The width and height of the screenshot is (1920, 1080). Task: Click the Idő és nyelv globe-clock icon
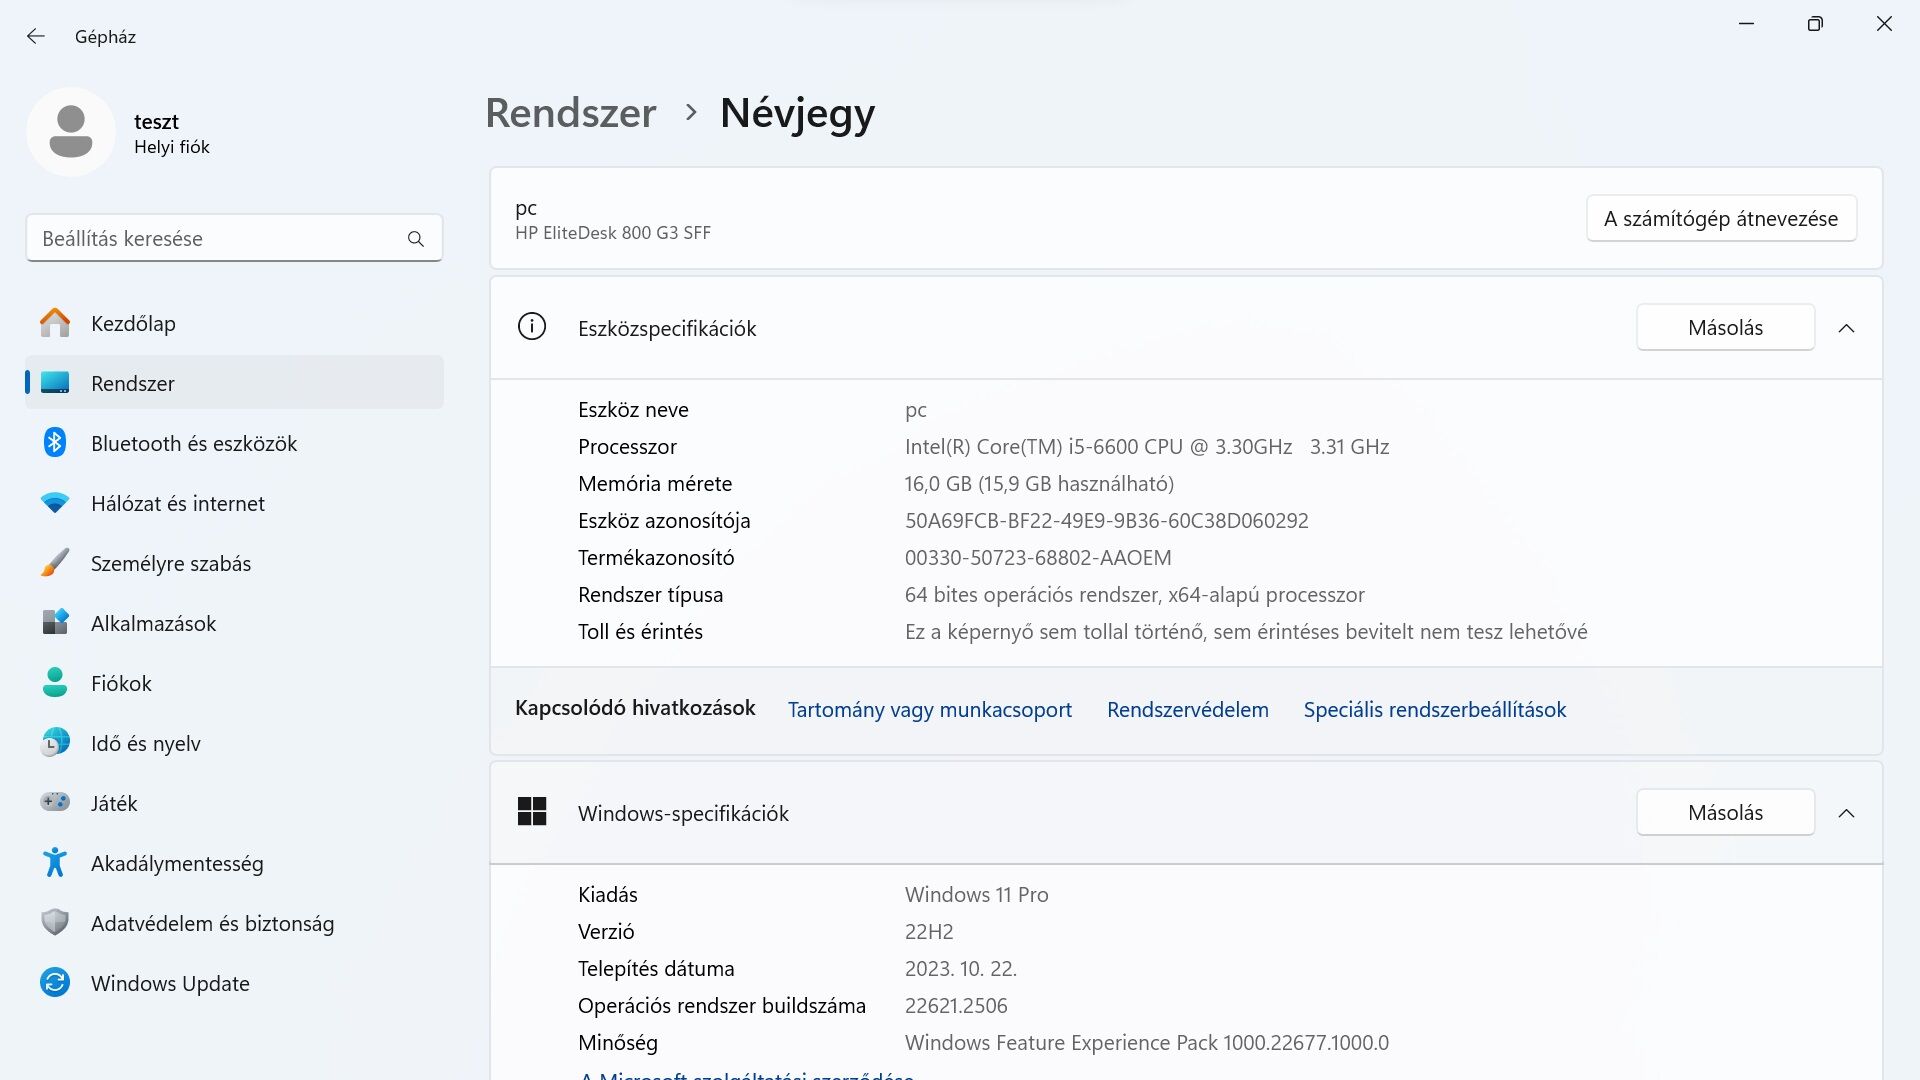click(55, 742)
